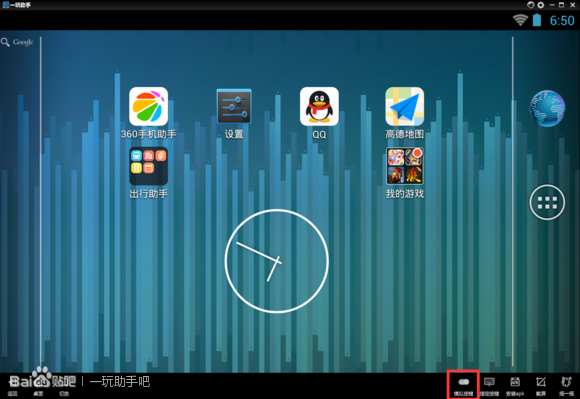The image size is (580, 399).
Task: Open the 设置 settings app
Action: (234, 106)
